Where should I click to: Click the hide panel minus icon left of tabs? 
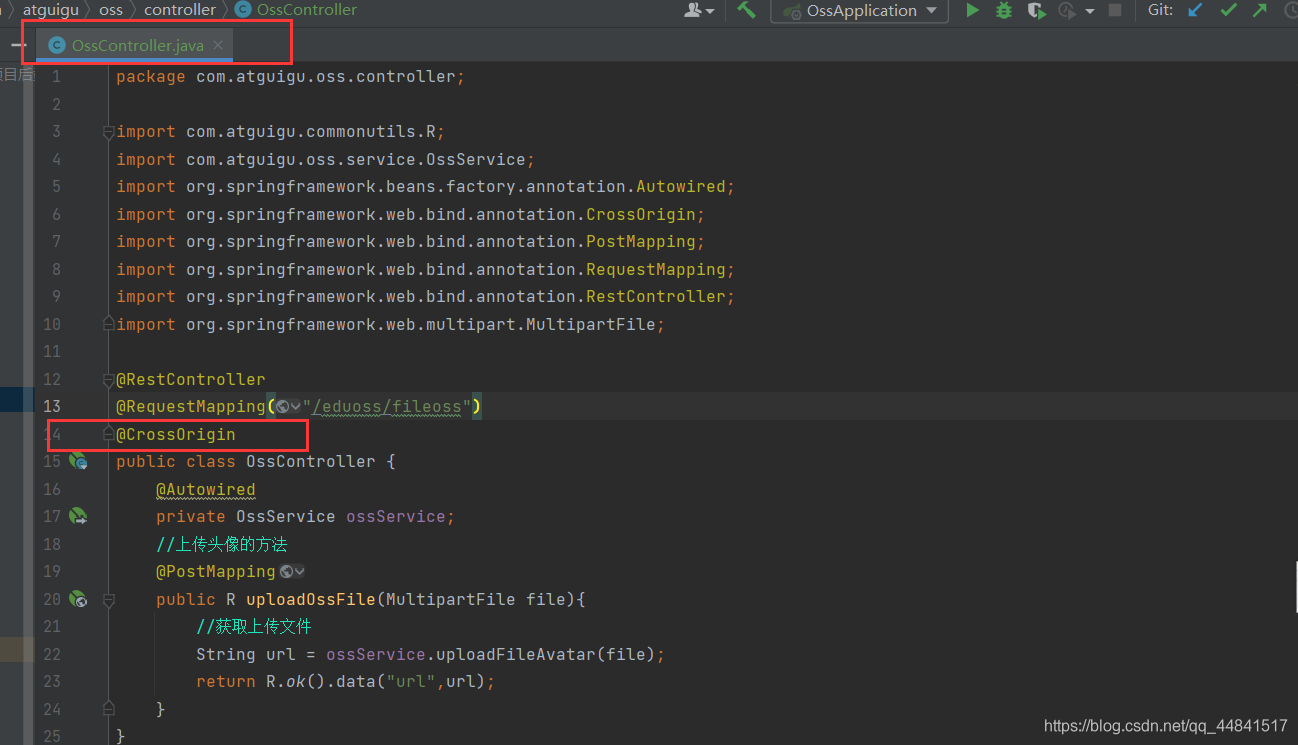18,46
